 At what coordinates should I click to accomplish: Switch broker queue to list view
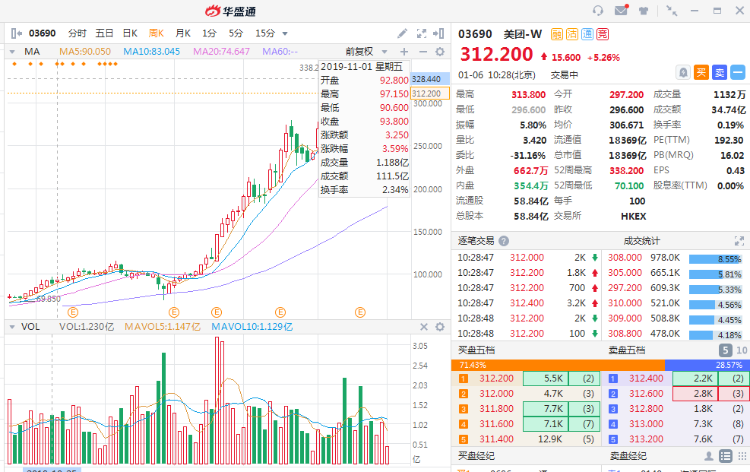click(725, 456)
